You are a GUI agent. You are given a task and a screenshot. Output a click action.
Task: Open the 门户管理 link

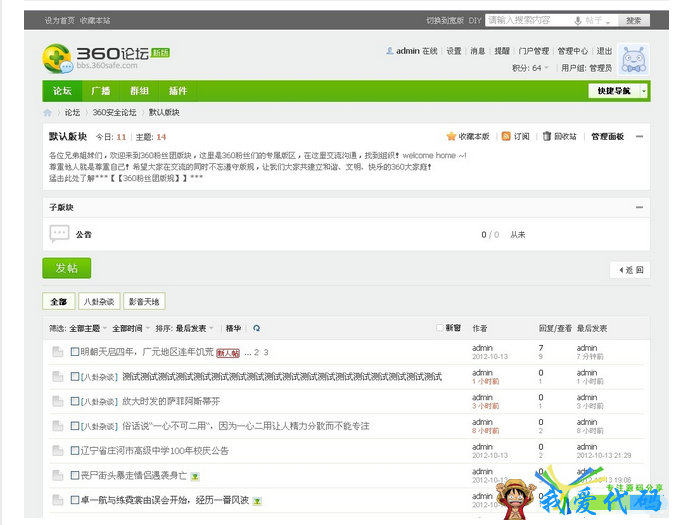tap(534, 51)
